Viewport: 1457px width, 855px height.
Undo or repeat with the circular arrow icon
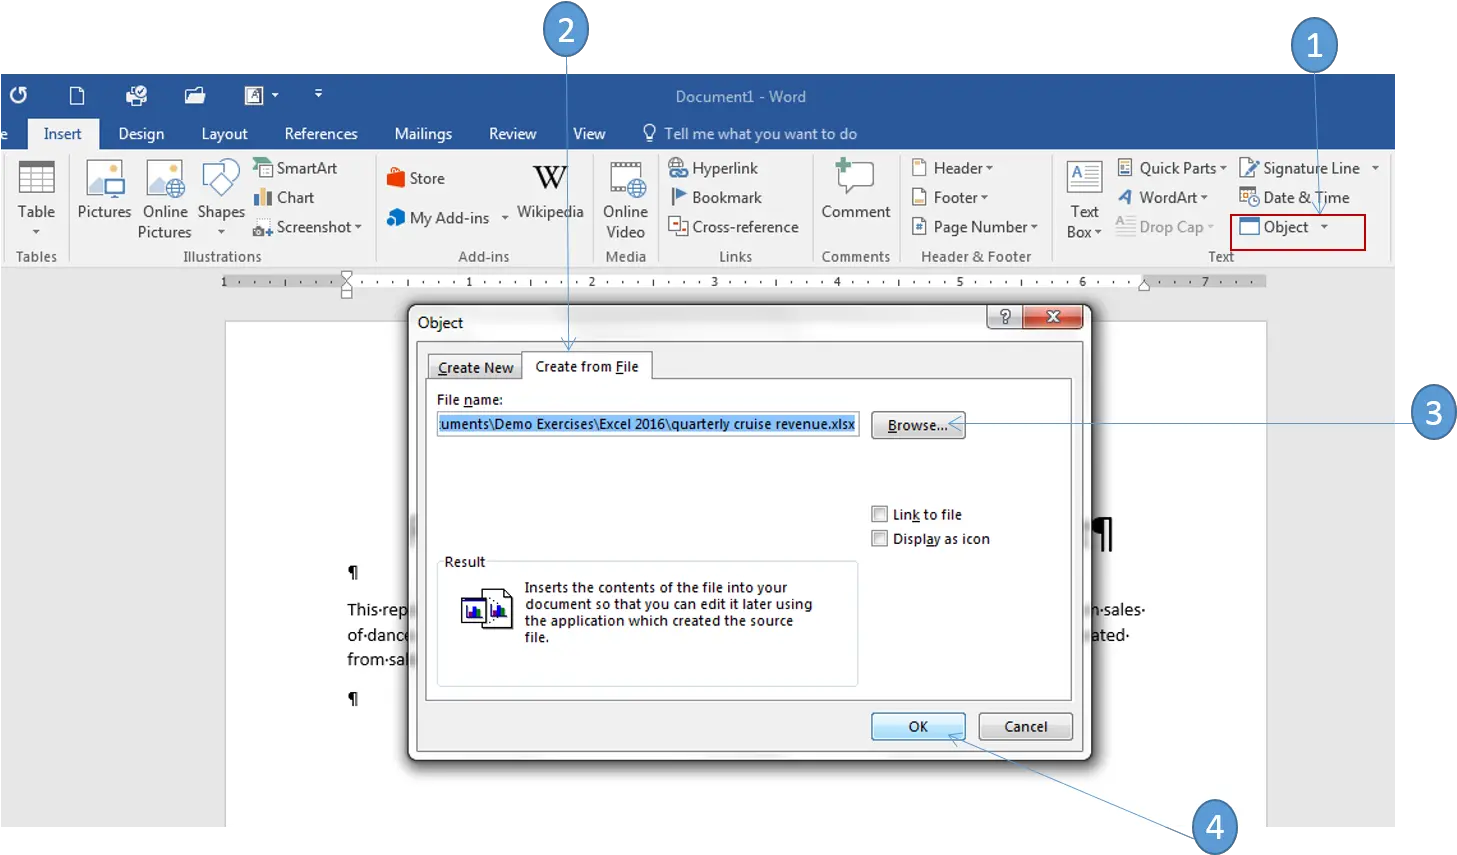coord(18,95)
